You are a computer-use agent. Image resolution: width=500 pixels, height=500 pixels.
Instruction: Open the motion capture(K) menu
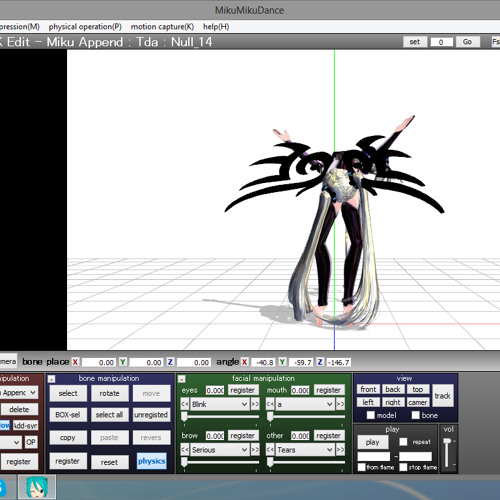pos(162,27)
